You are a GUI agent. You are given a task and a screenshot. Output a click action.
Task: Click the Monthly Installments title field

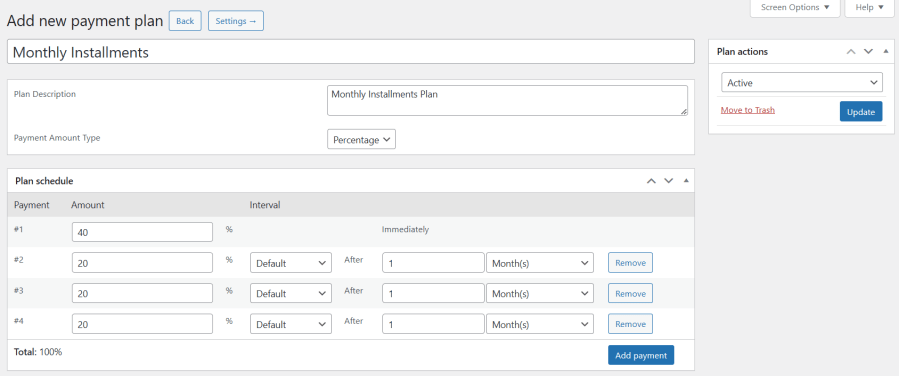(350, 52)
